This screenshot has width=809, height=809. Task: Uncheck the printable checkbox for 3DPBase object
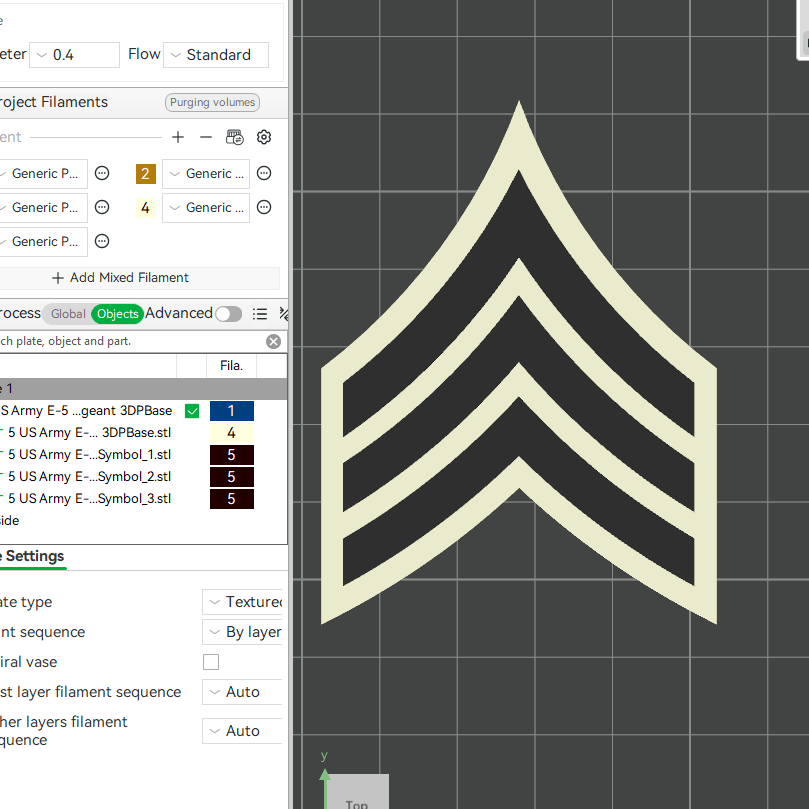(192, 411)
